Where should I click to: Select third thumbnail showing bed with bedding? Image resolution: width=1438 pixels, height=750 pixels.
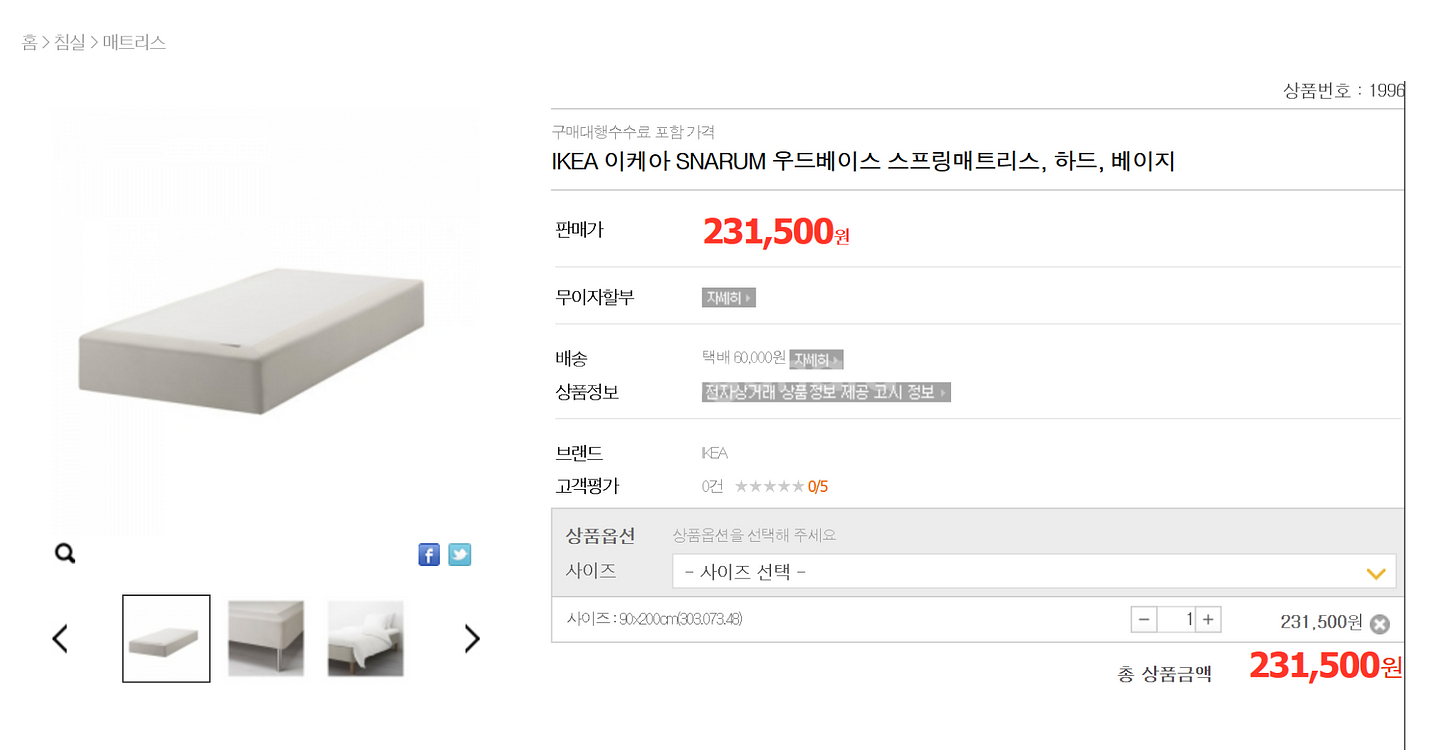point(365,638)
